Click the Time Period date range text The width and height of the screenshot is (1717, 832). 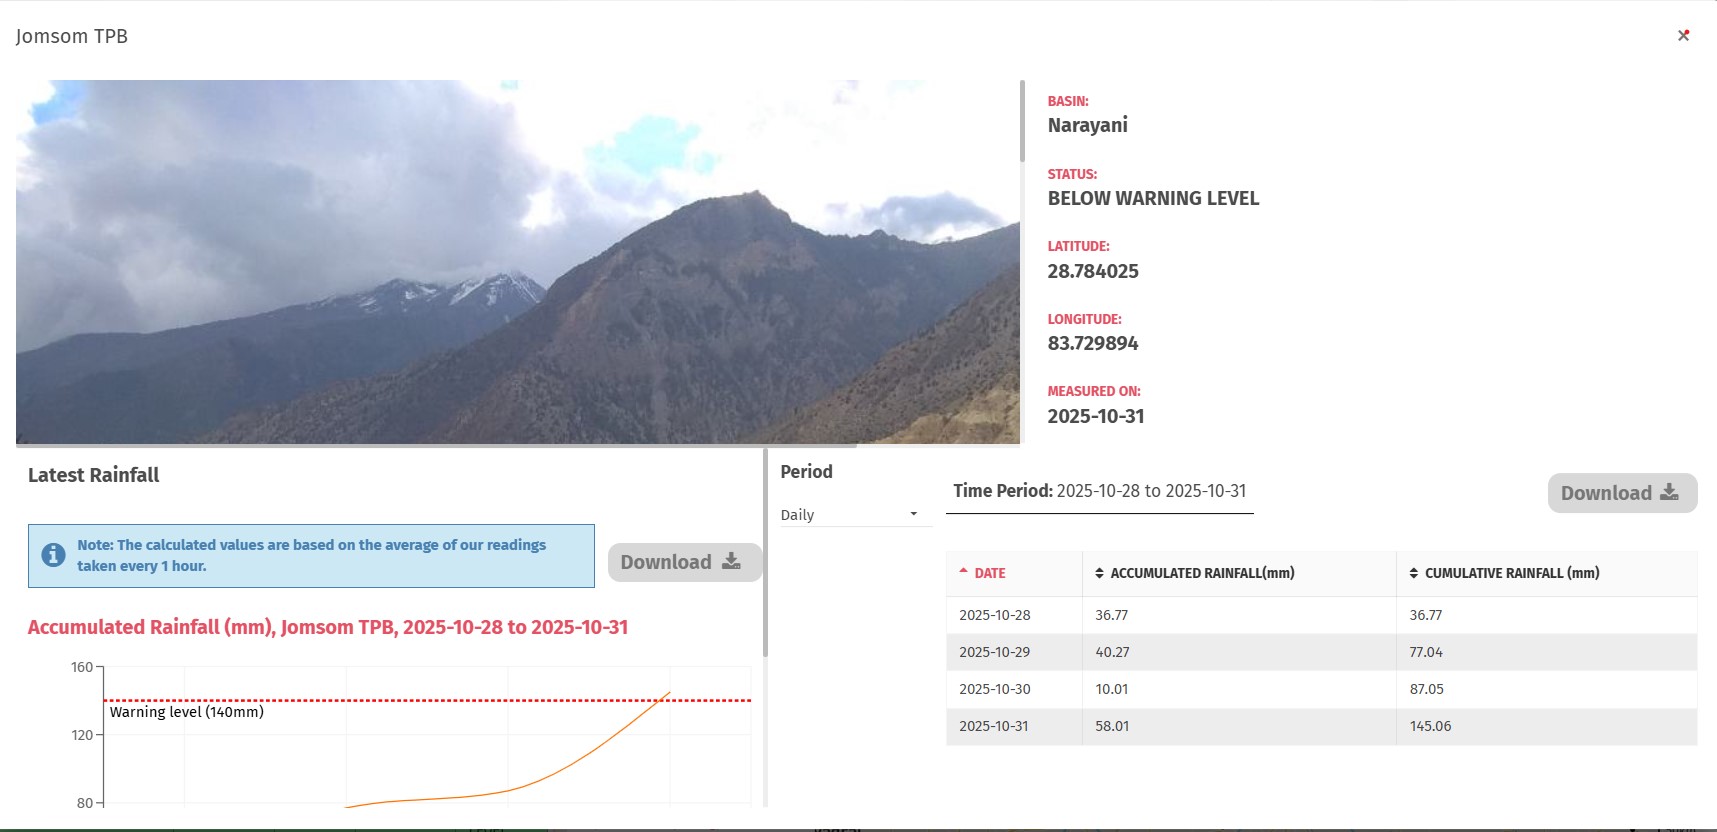coord(1151,491)
